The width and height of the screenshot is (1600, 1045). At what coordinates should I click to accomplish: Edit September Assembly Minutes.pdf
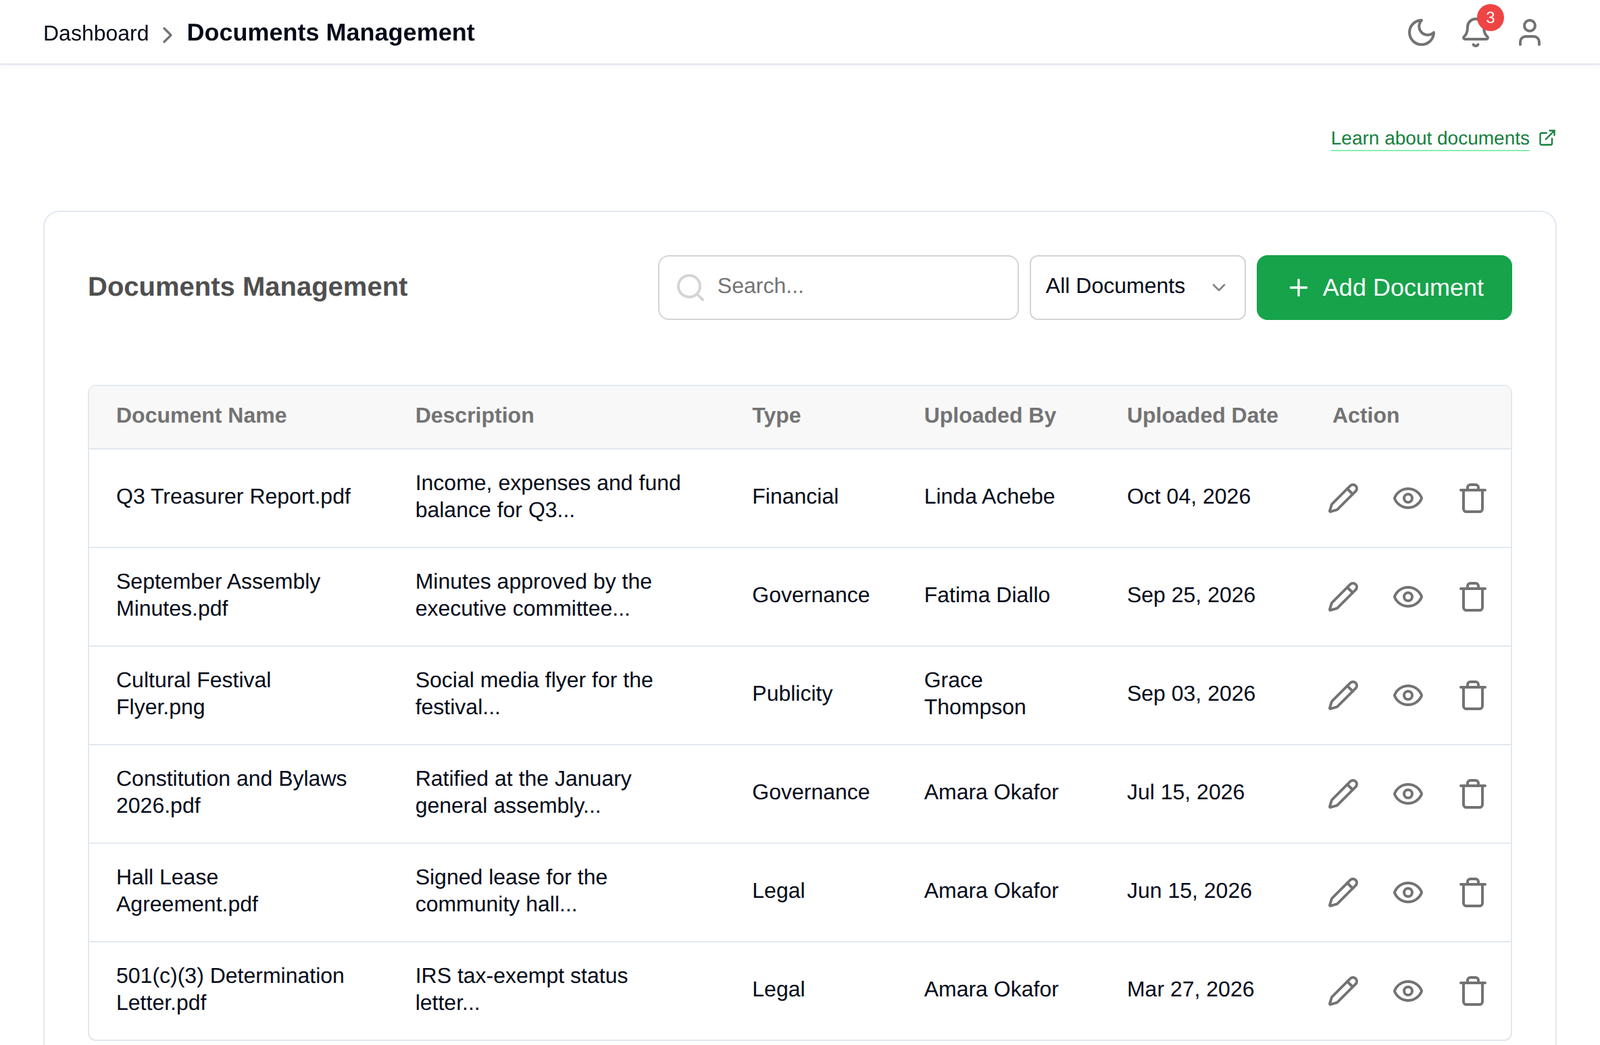(x=1343, y=597)
